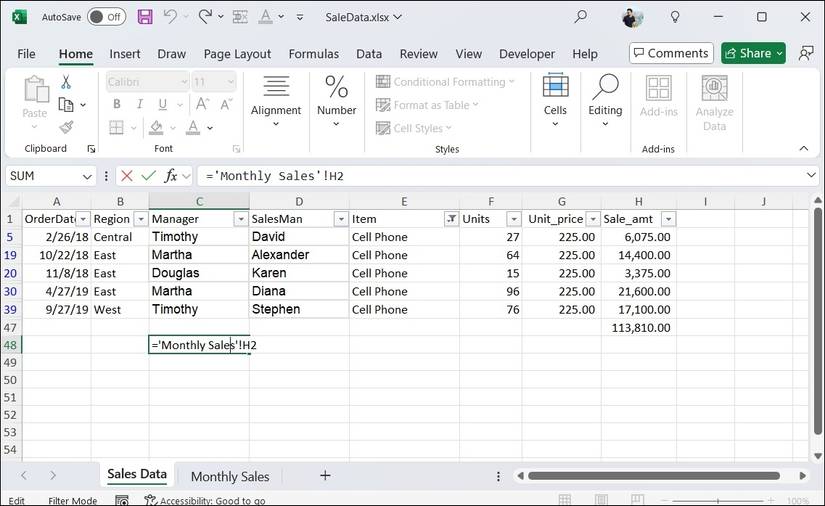
Task: Click the Analyze Data icon
Action: (715, 87)
